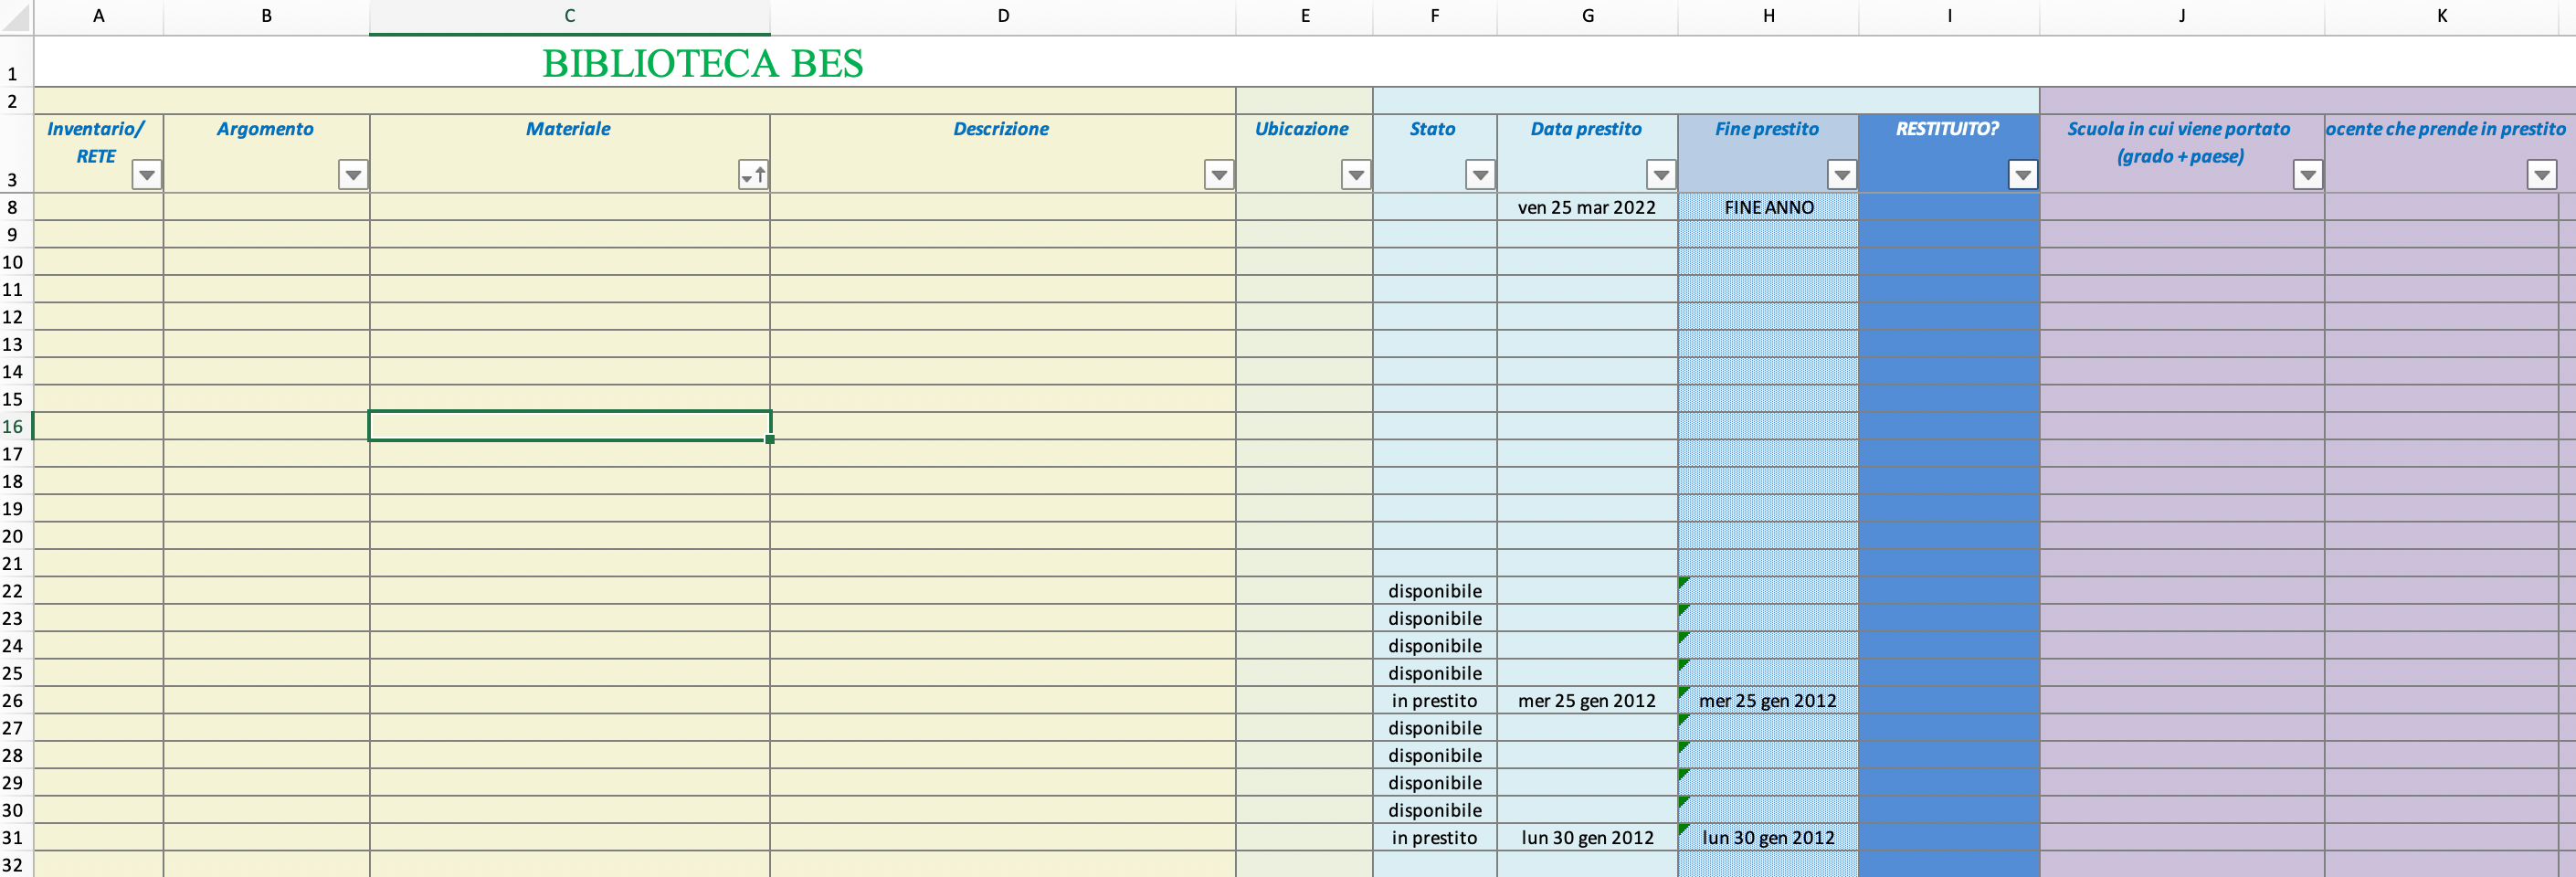Image resolution: width=2576 pixels, height=877 pixels.
Task: Select 'mer 25 gen 2012' in Data prestito column
Action: pyautogui.click(x=1587, y=700)
